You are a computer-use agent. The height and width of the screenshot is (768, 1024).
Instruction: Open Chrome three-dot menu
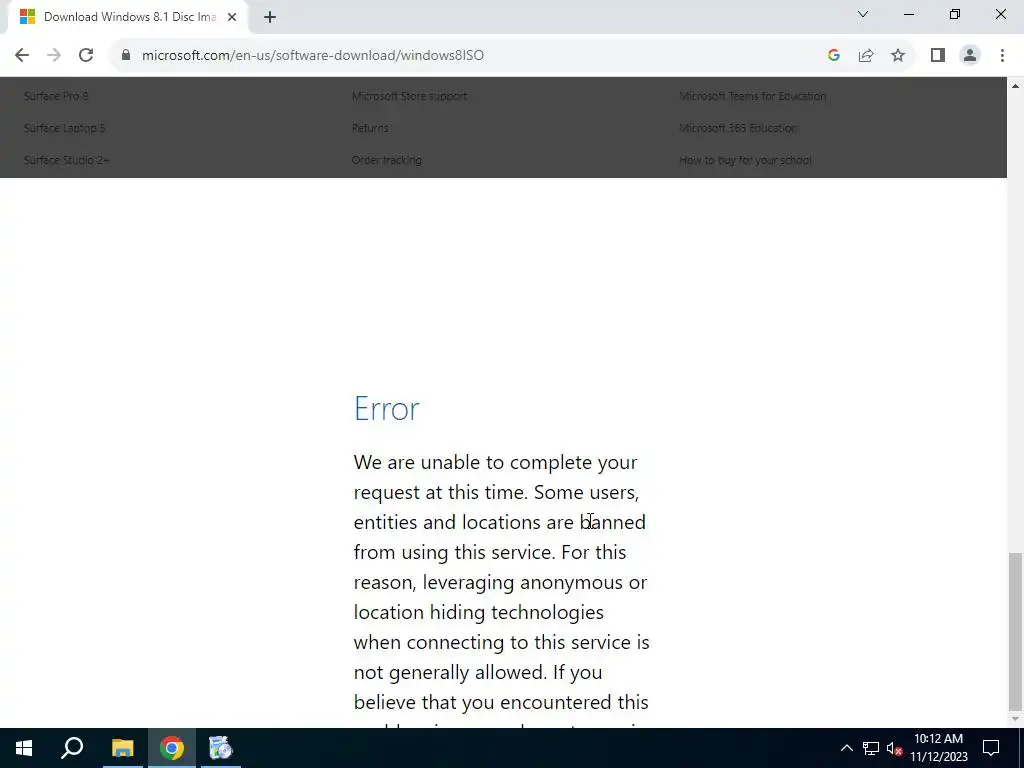point(1002,56)
